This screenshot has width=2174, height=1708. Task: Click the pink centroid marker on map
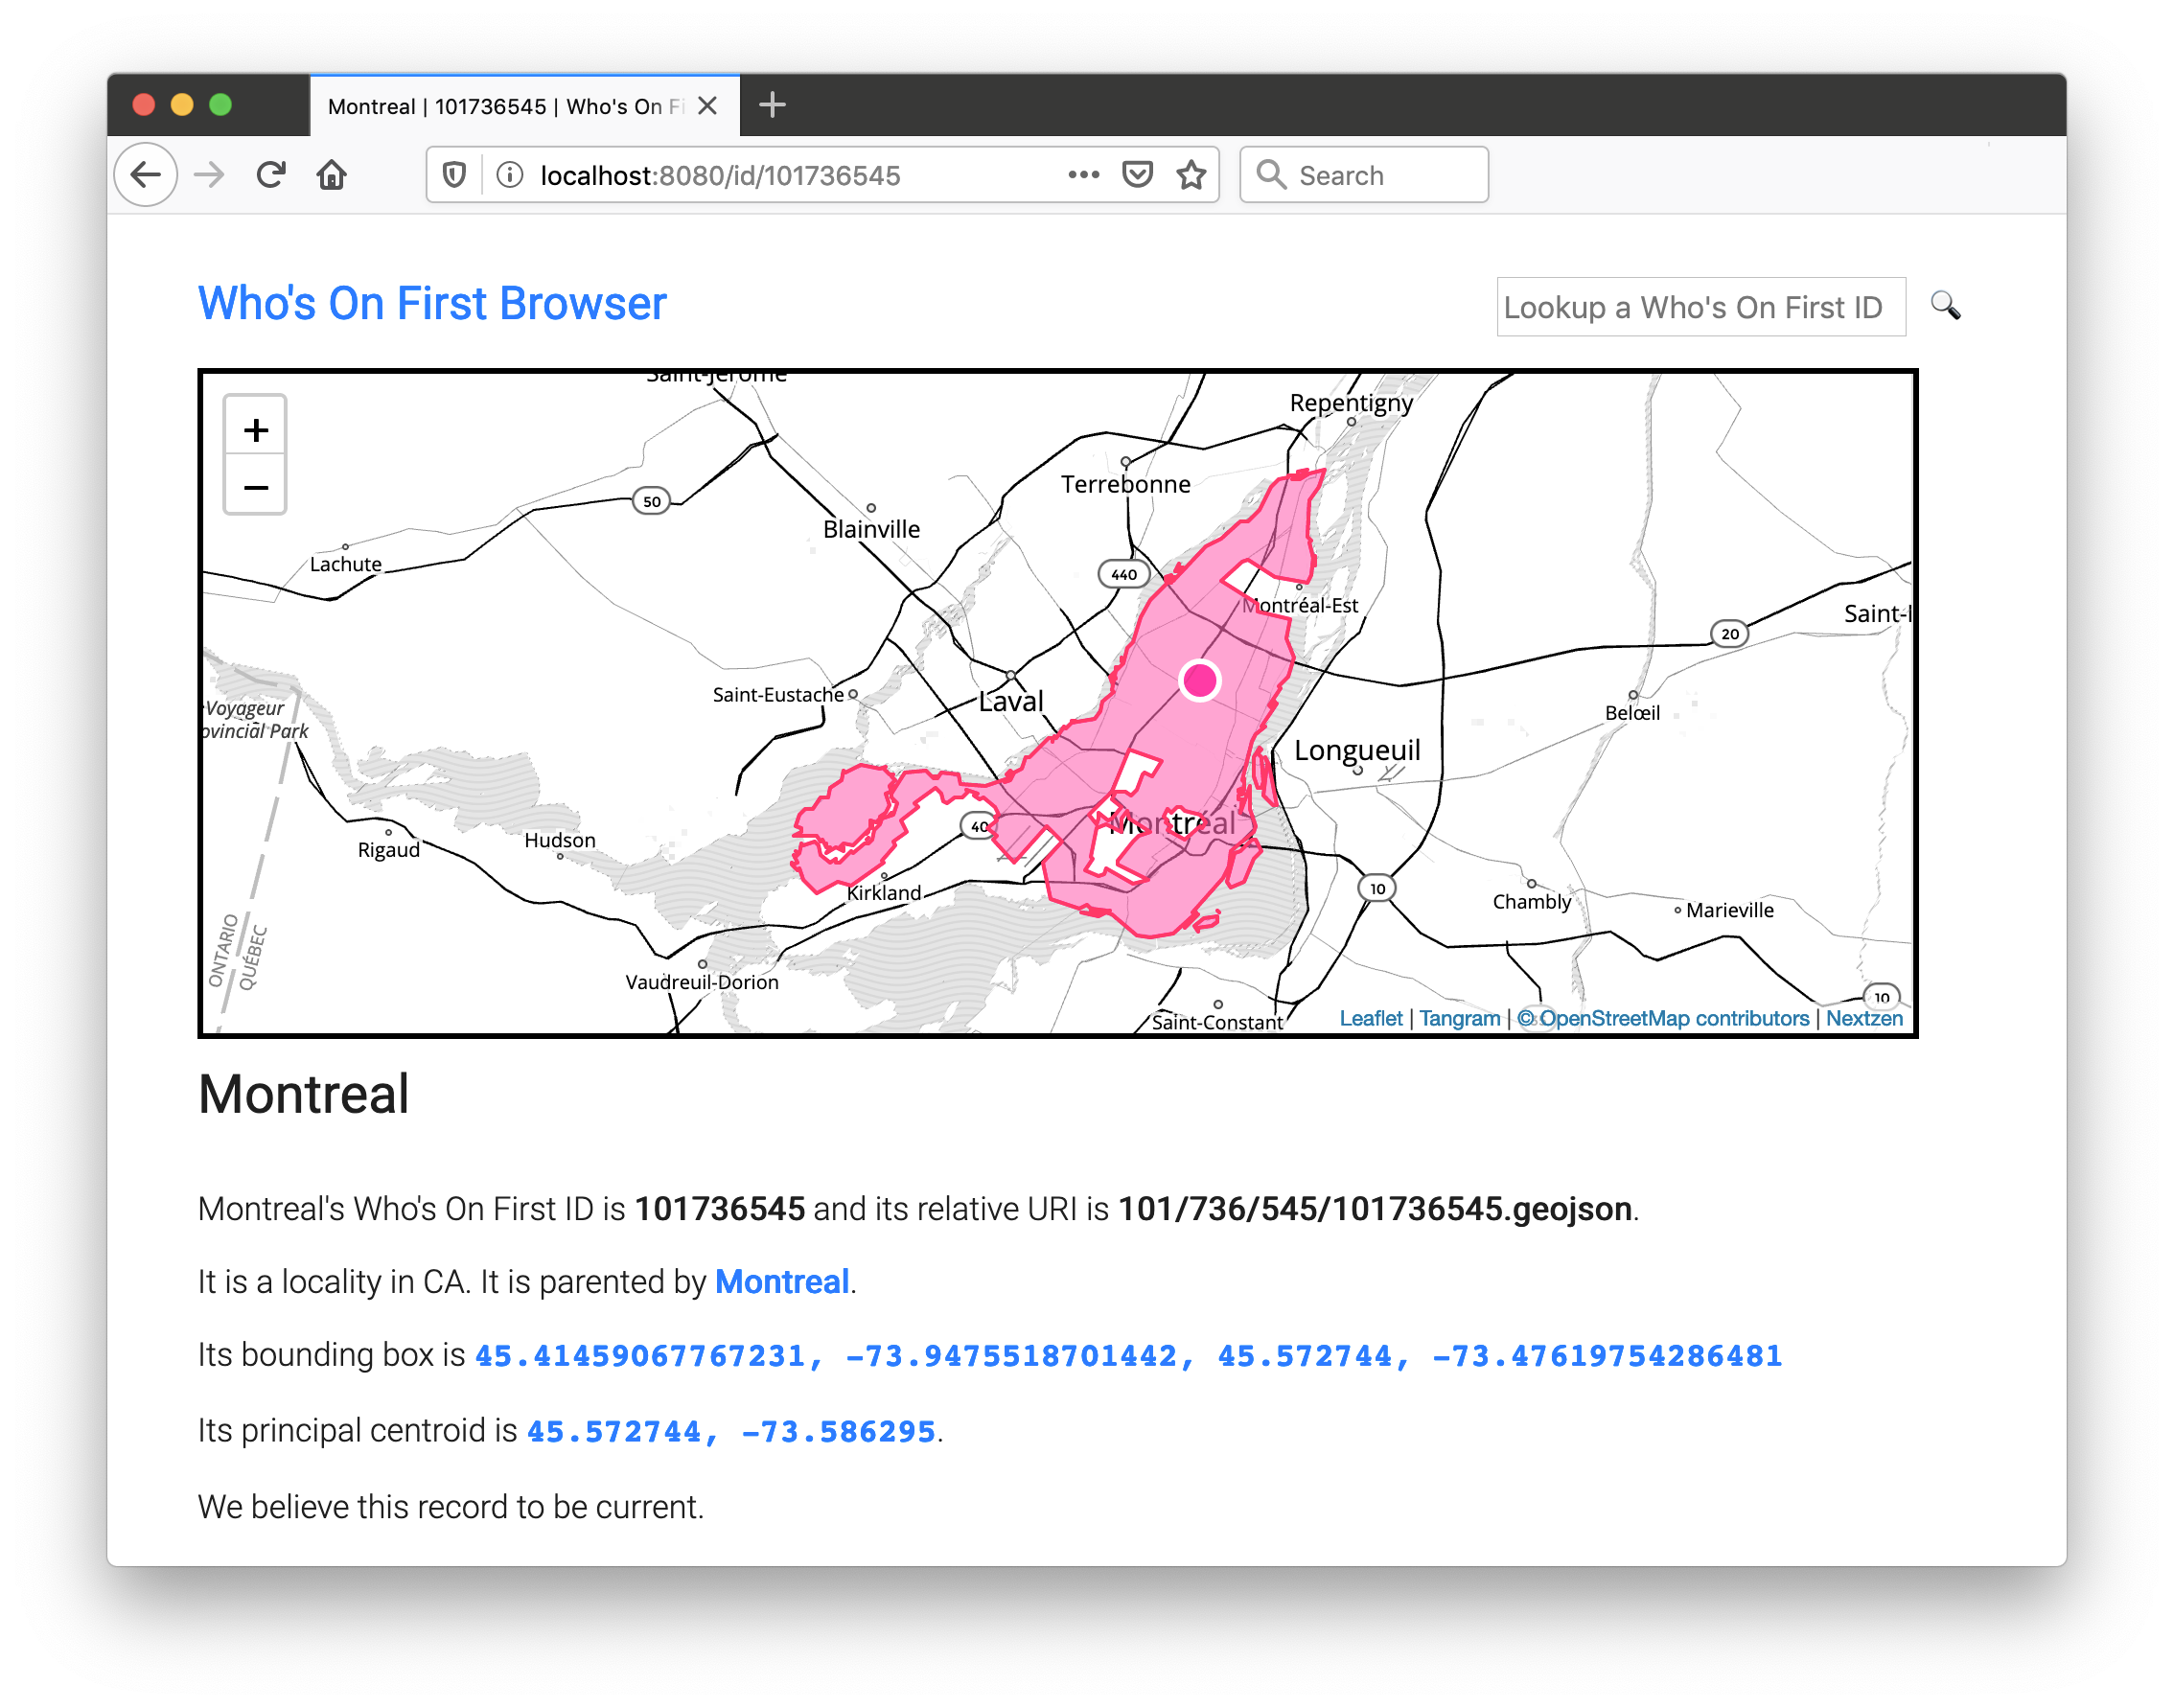[1200, 680]
